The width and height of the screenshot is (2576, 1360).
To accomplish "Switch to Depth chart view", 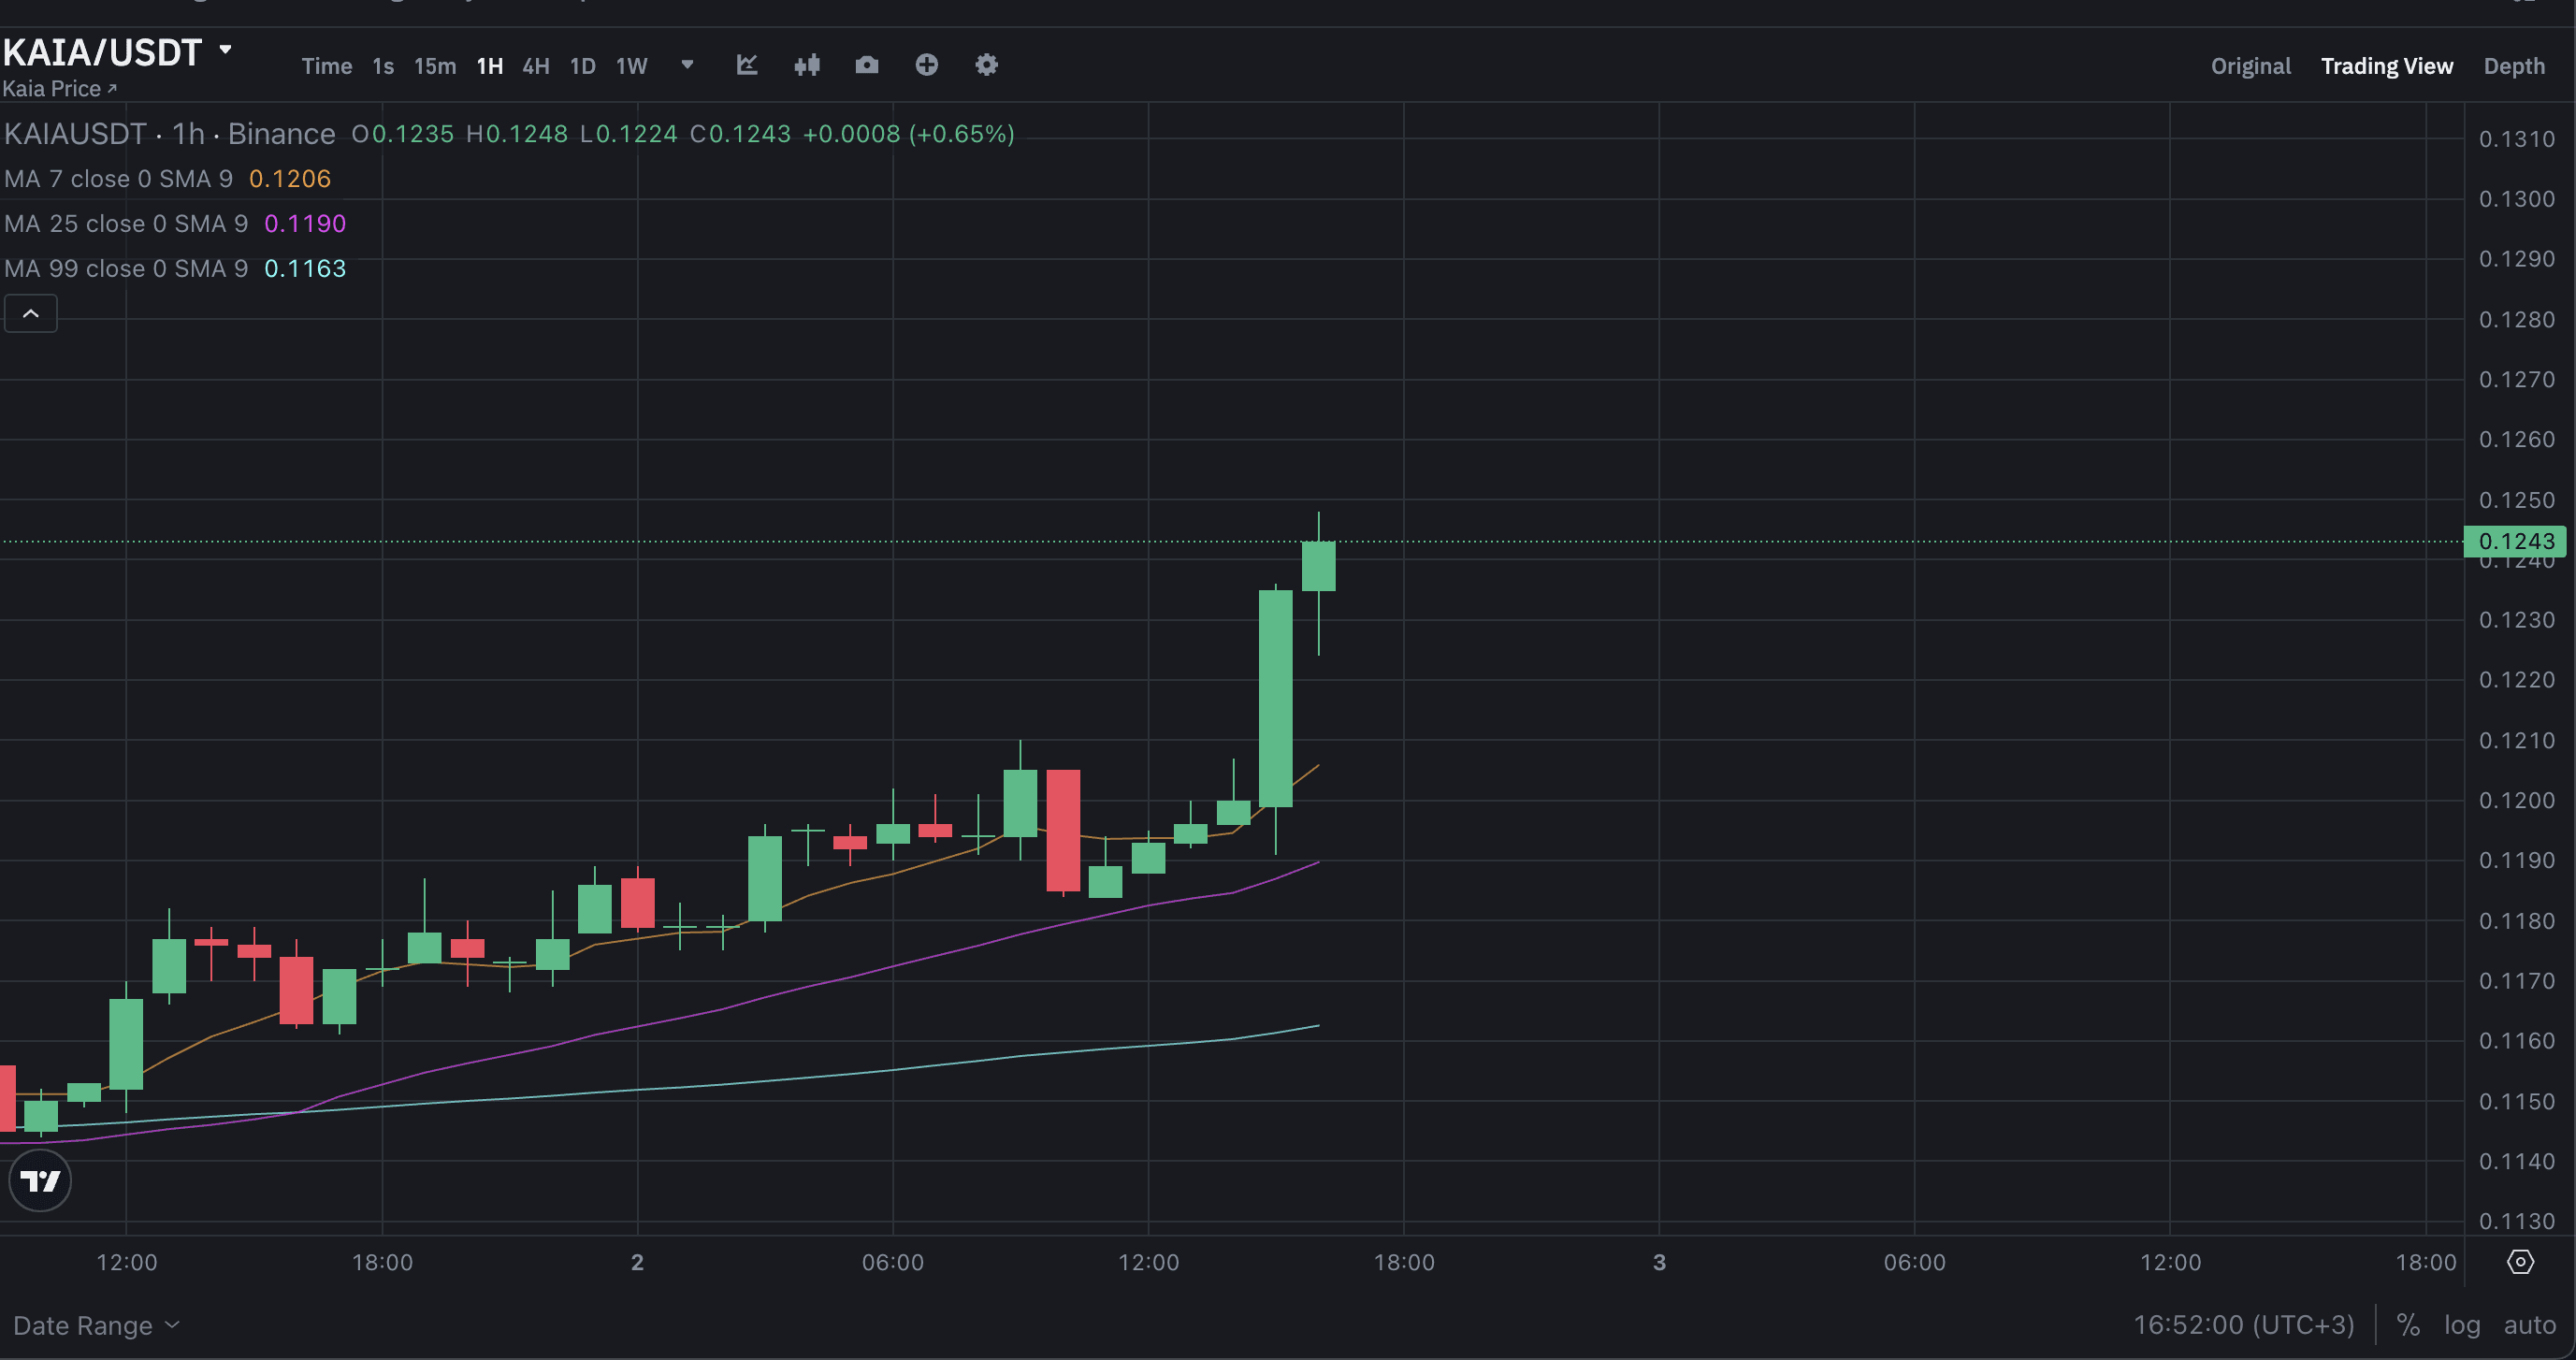I will click(x=2514, y=66).
